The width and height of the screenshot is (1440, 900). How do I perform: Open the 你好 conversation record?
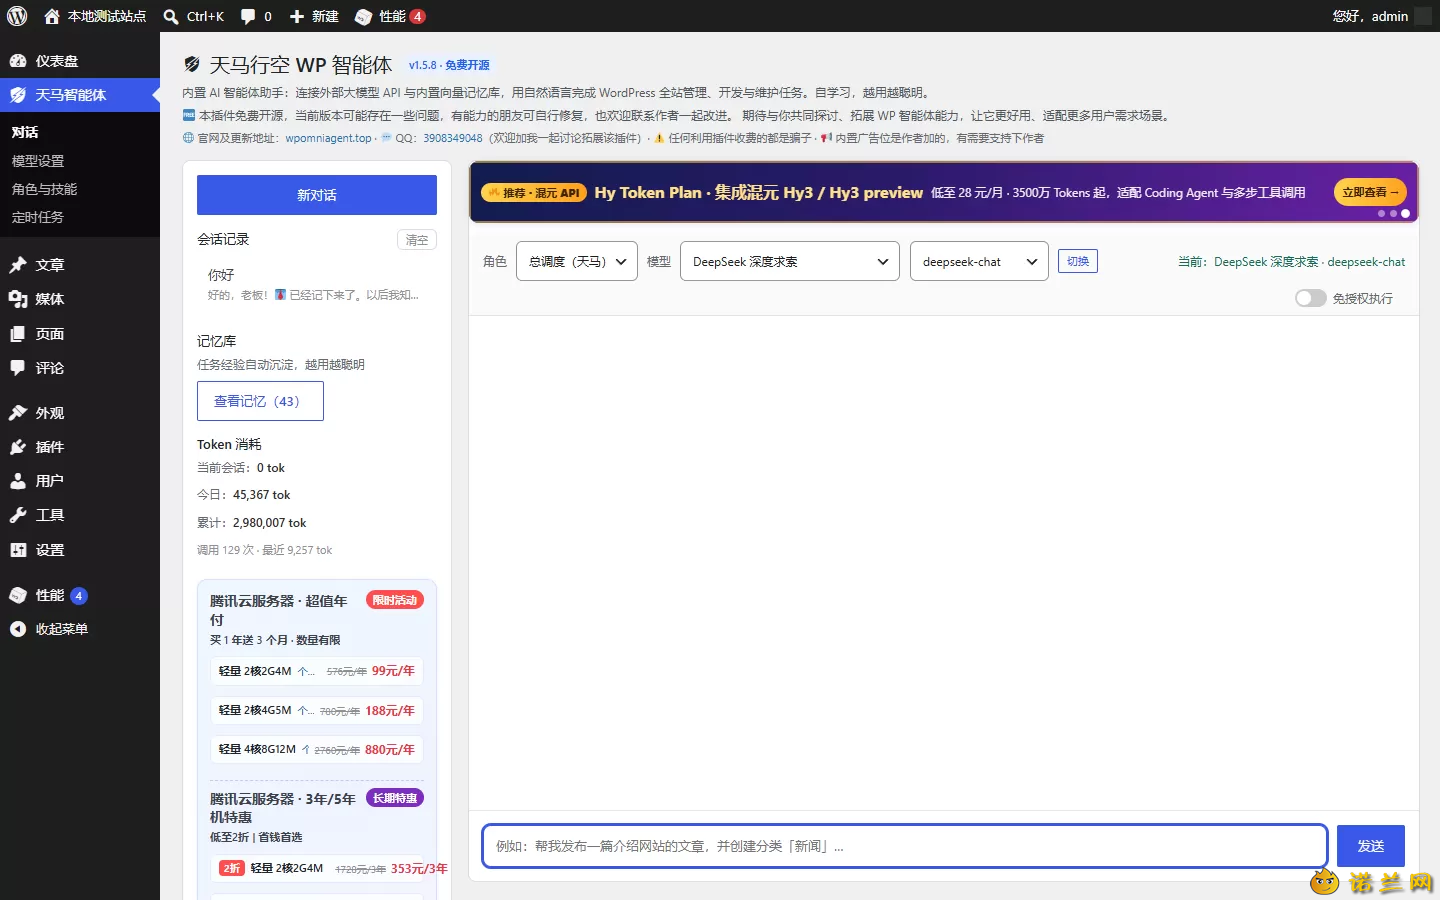pyautogui.click(x=317, y=284)
